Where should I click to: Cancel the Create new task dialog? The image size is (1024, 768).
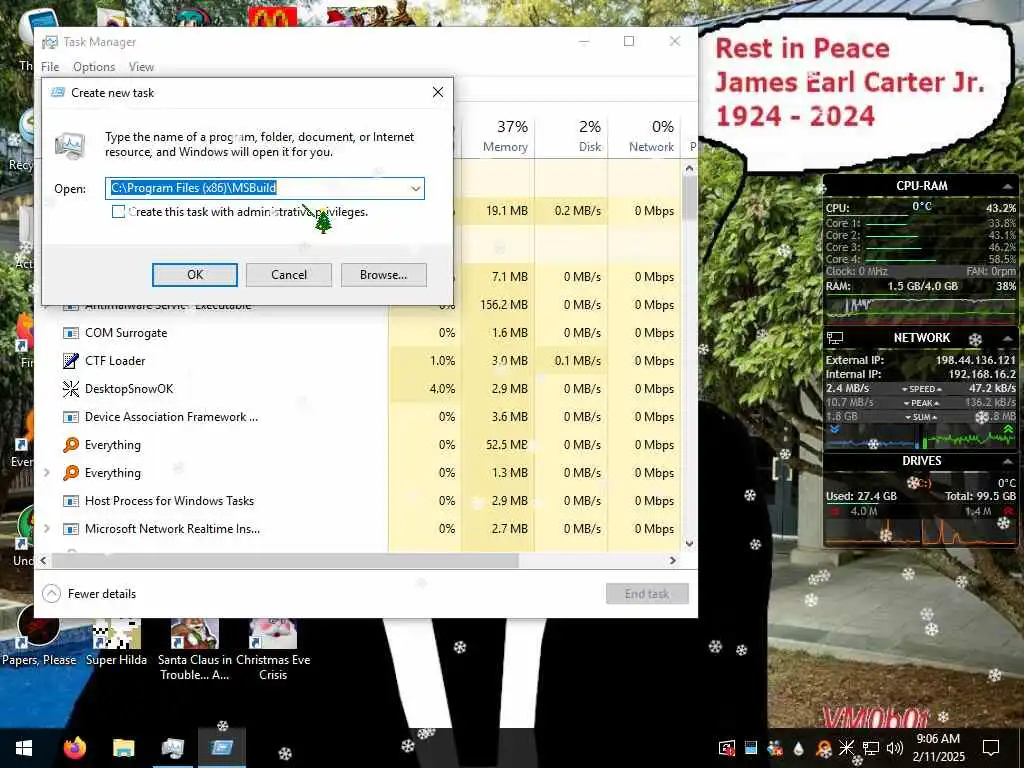pos(289,275)
